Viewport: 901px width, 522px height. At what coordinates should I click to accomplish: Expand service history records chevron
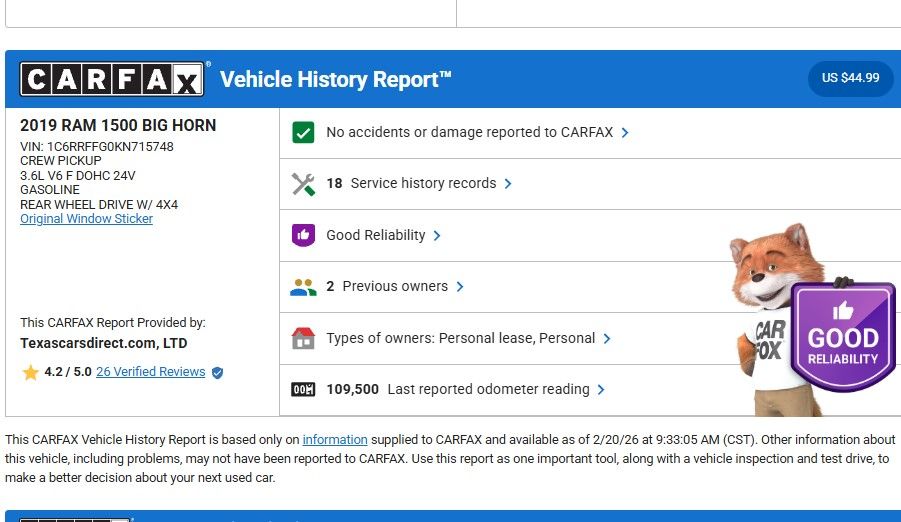508,184
